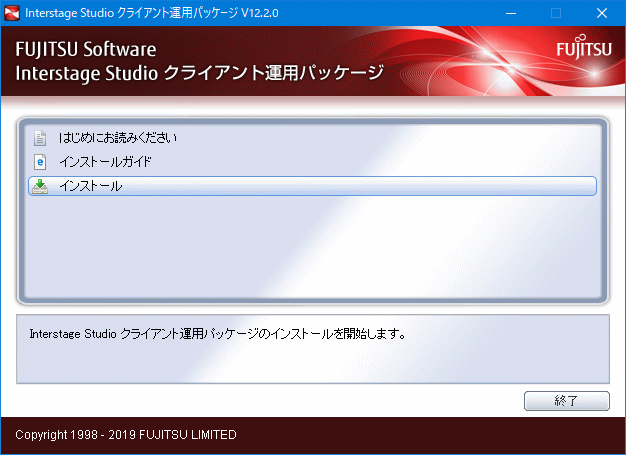Click the FUJITSU logo in the banner
Image resolution: width=626 pixels, height=455 pixels.
pos(584,47)
